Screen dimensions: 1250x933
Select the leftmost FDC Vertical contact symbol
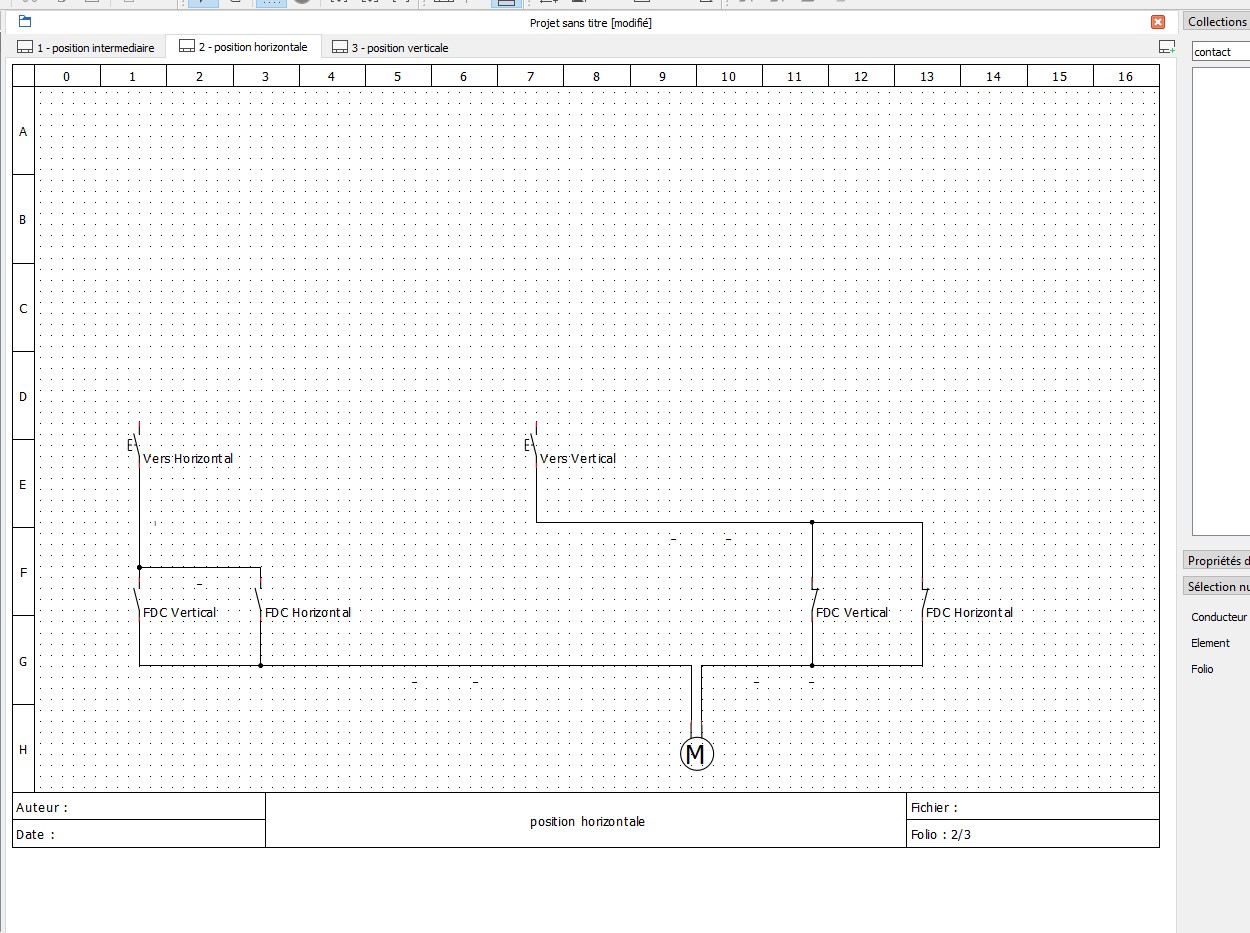click(x=138, y=599)
